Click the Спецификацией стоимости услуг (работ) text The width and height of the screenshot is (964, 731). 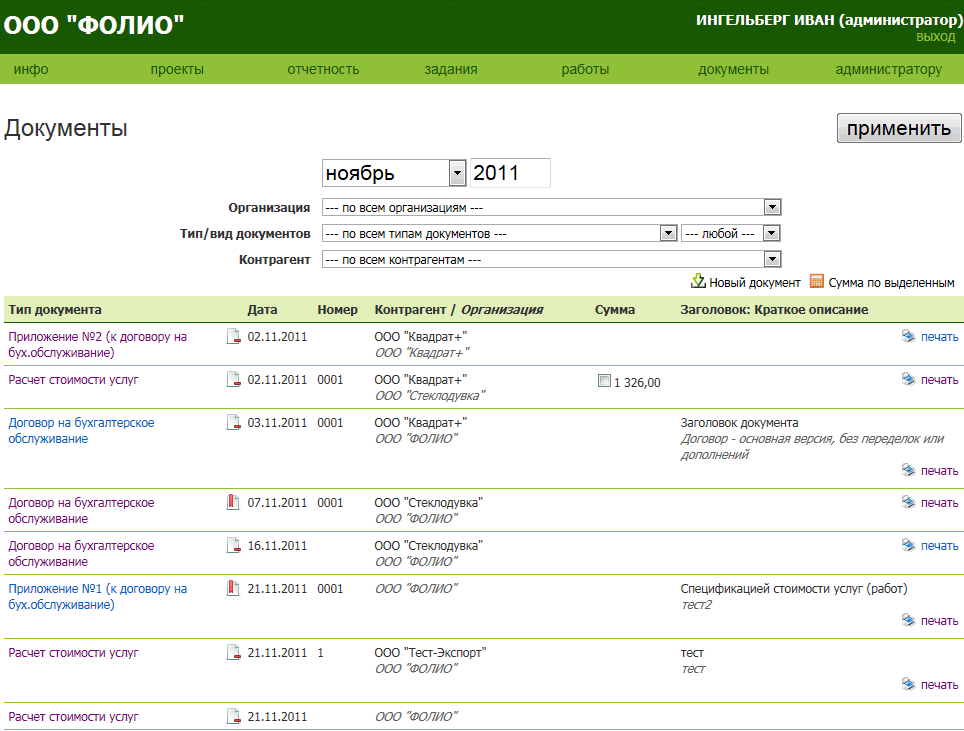[794, 588]
